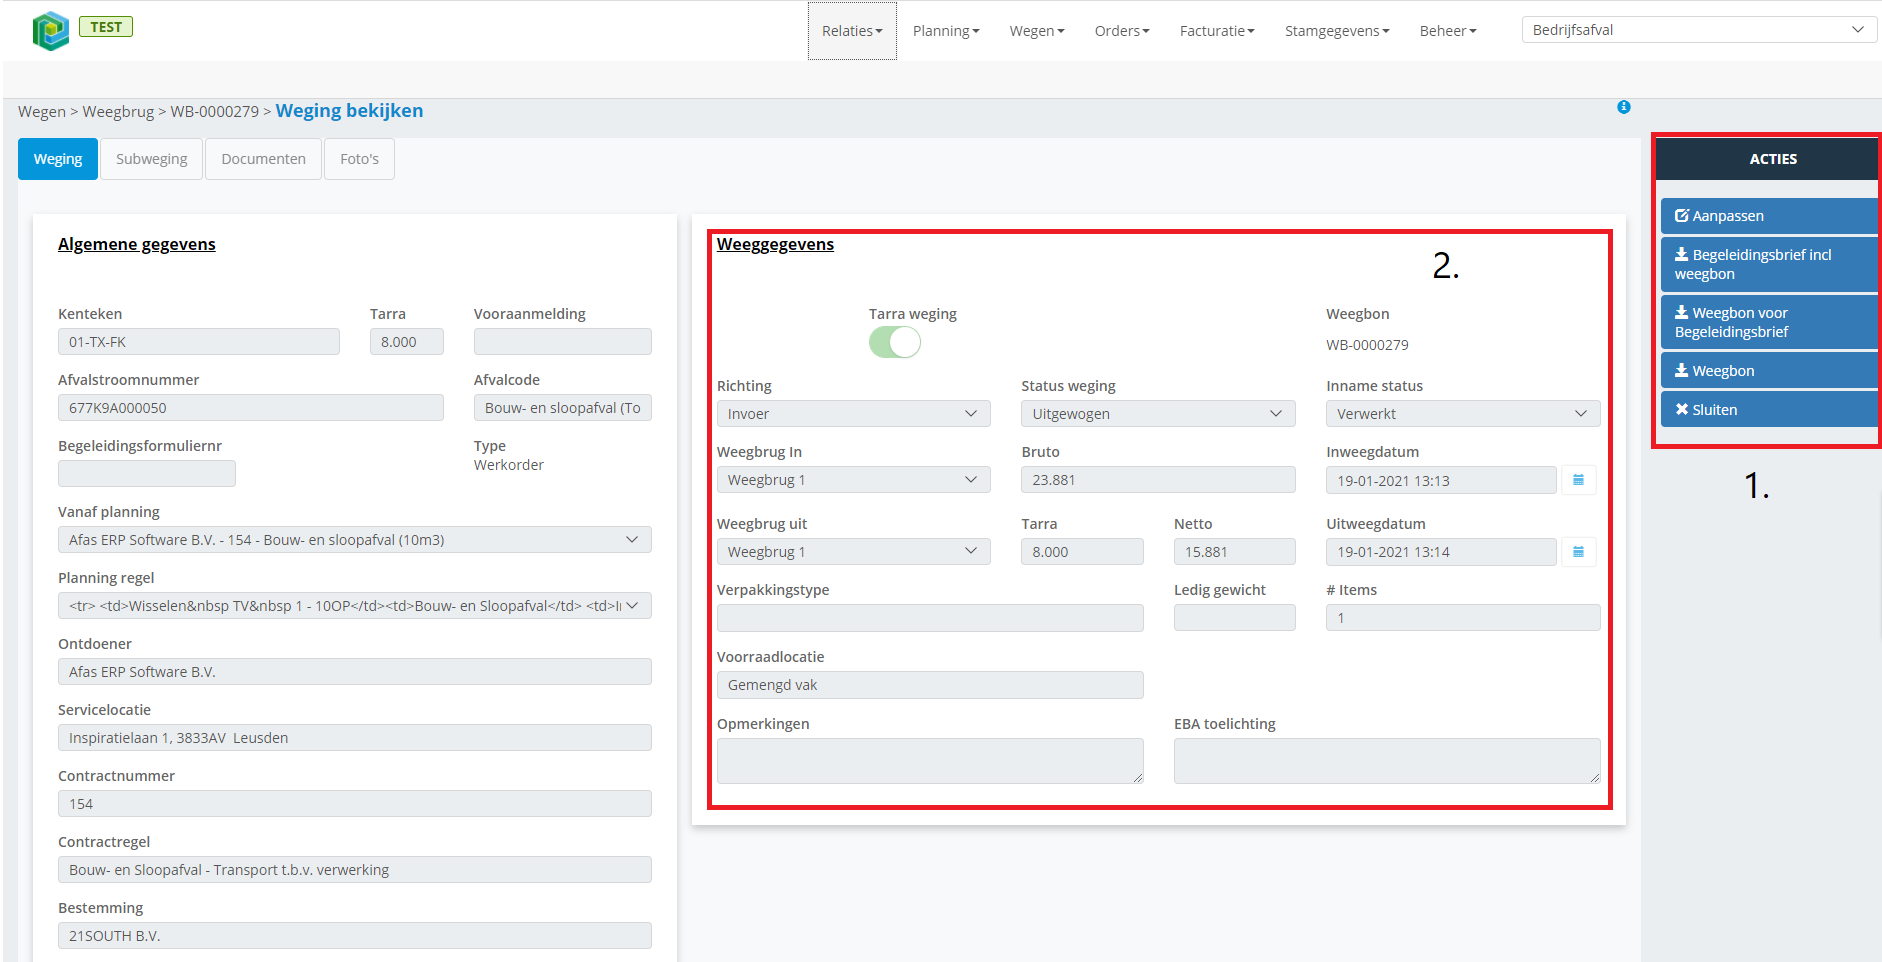Click the weegbon number text WB-0000279
This screenshot has width=1882, height=962.
tap(1367, 345)
